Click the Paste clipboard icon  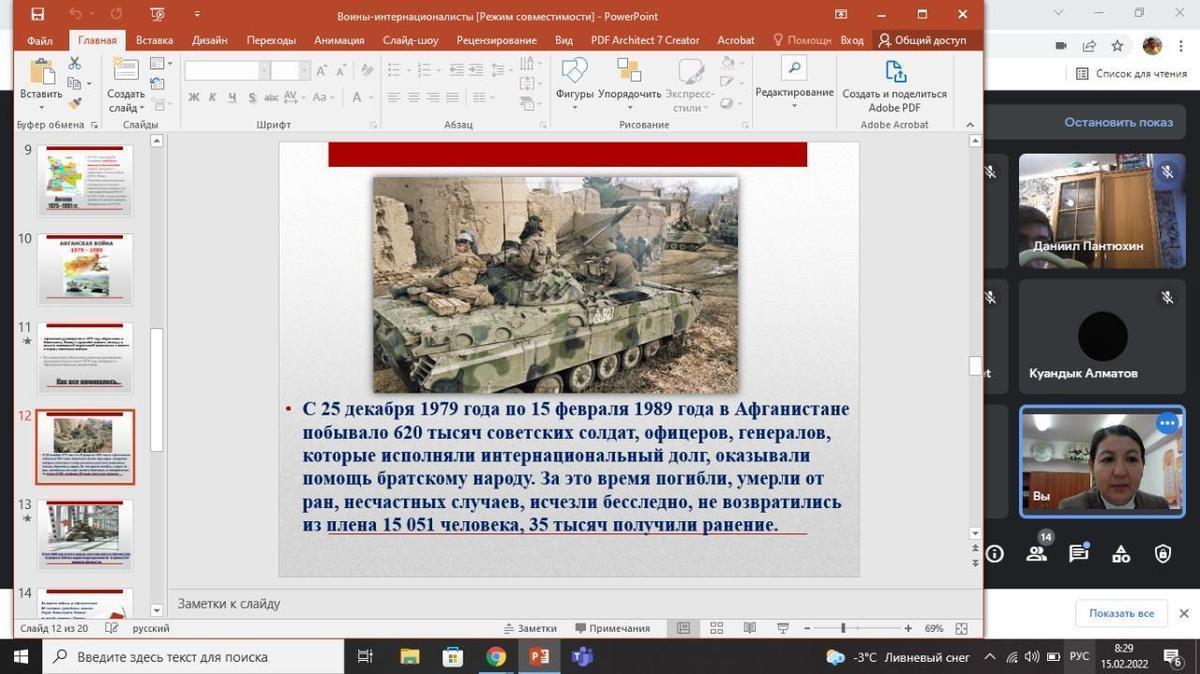(41, 72)
